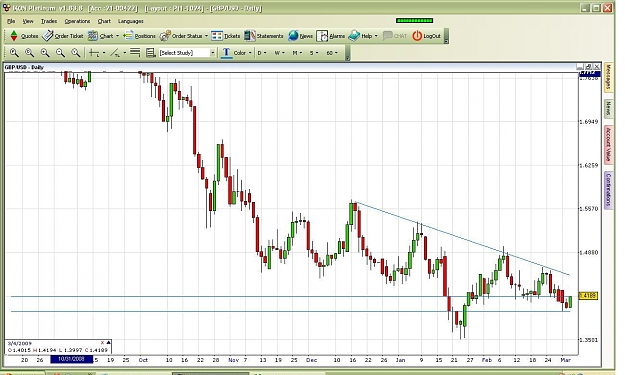Switch to the News side tab
Image resolution: width=625 pixels, height=375 pixels.
[x=609, y=108]
